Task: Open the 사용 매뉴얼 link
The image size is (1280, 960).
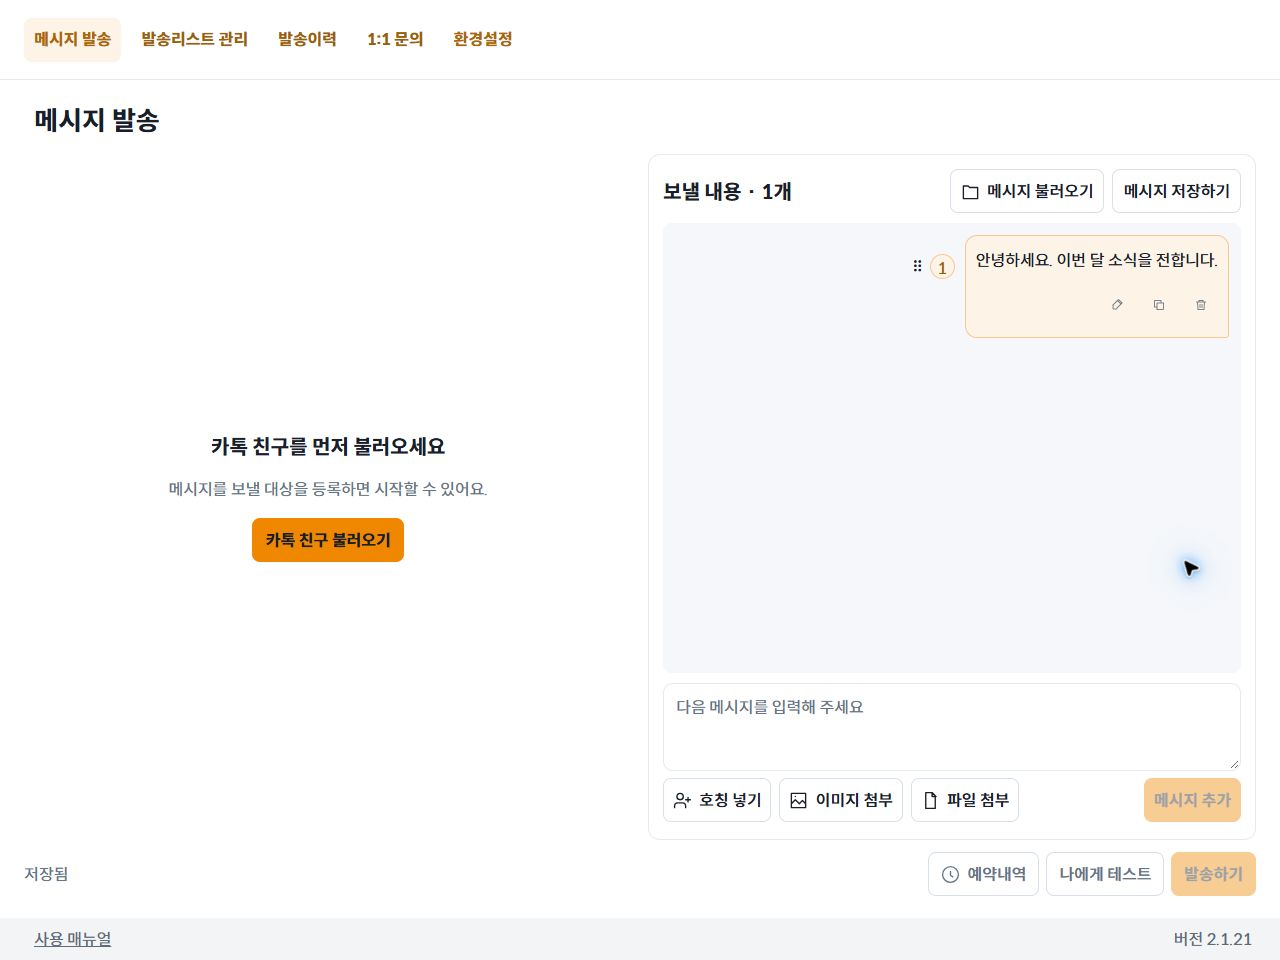Action: [73, 939]
